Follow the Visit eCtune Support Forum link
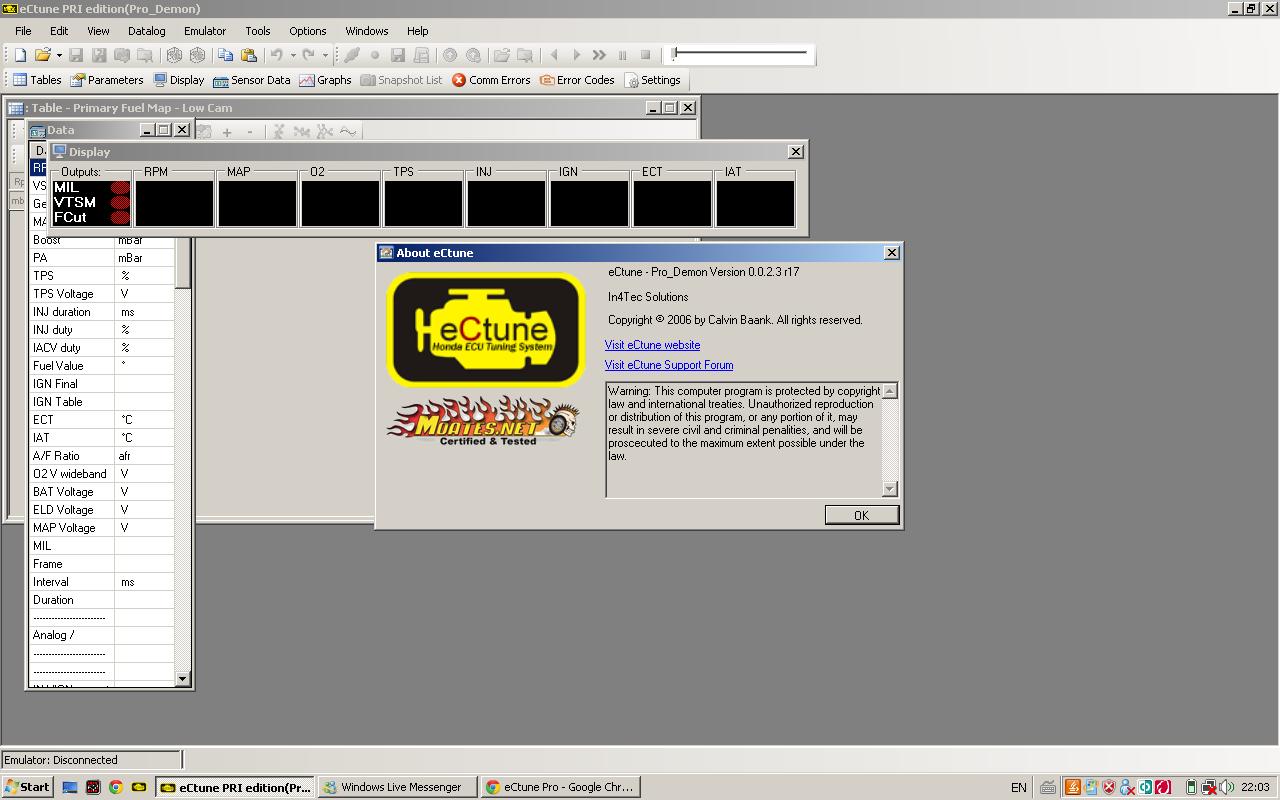1280x800 pixels. [669, 365]
